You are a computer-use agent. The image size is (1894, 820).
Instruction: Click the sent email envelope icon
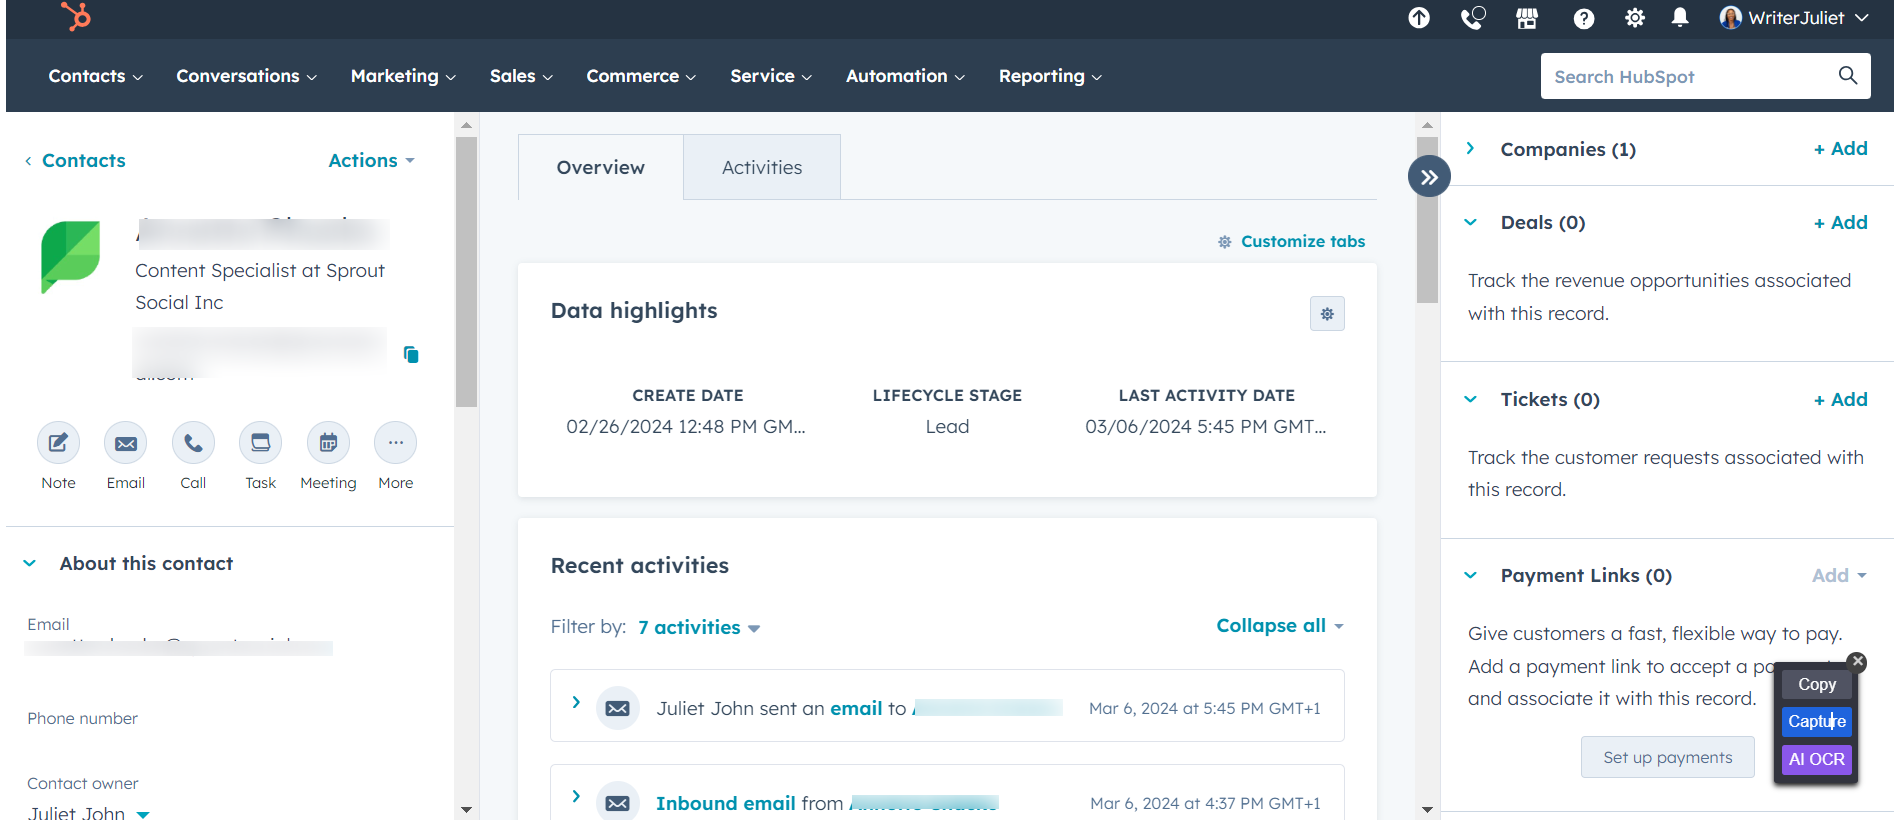pos(618,708)
